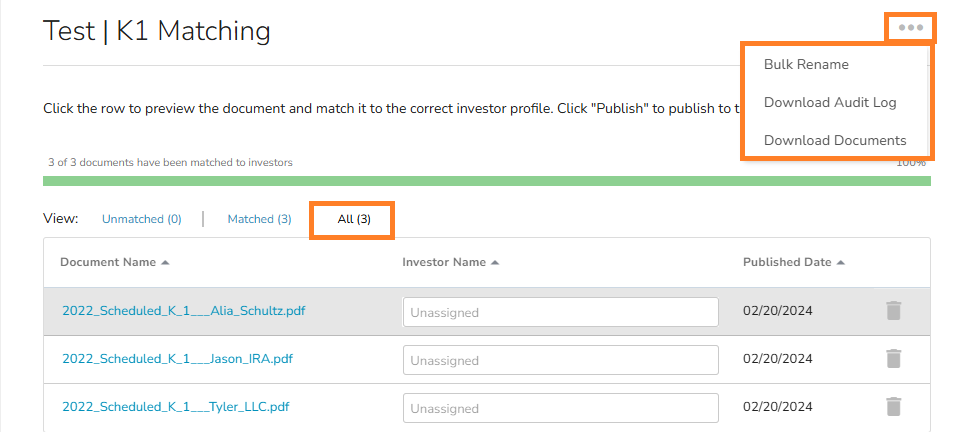Open 2022_Scheduled_K_1___Tyler_LLC.pdf link
962x432 pixels.
coord(175,407)
